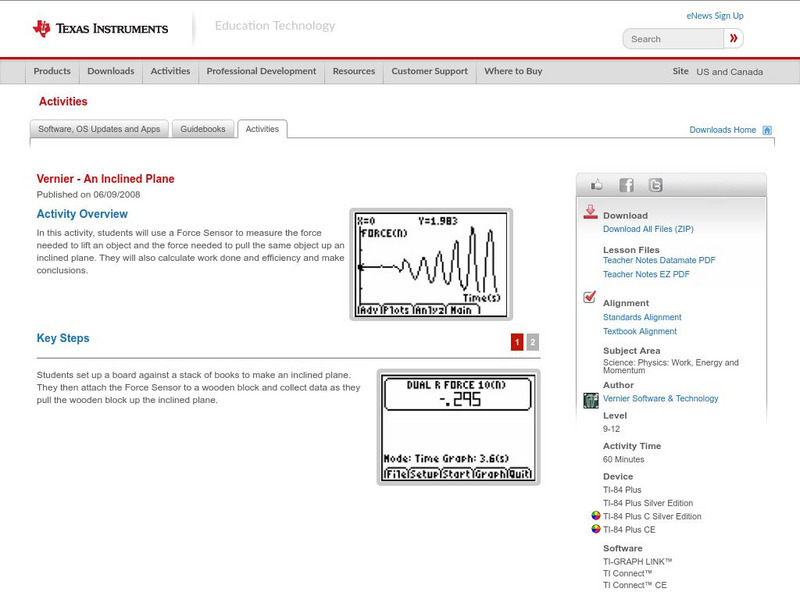Switch to the Guidebooks tab
Screen dimensions: 800x592
(x=204, y=129)
